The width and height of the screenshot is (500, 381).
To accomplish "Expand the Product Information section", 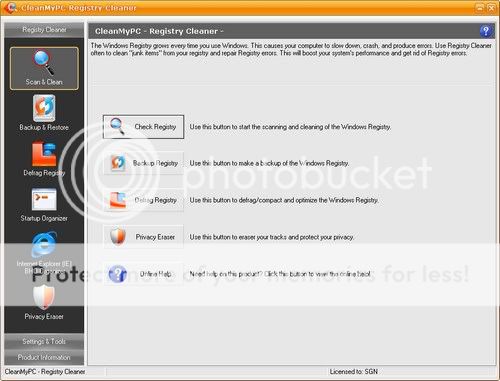I will click(44, 357).
